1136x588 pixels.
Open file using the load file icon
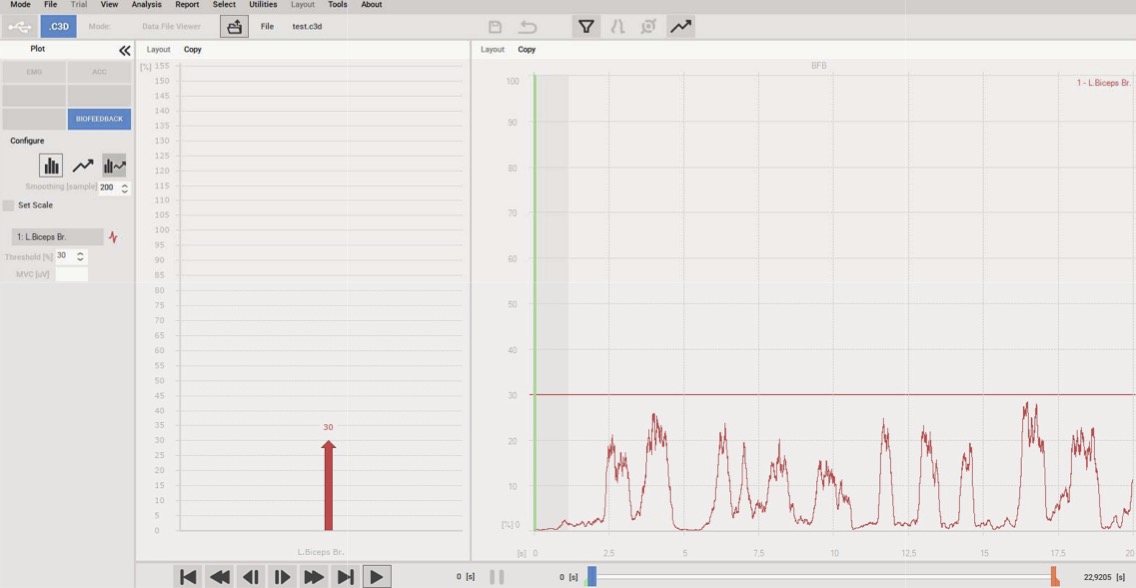[x=234, y=27]
